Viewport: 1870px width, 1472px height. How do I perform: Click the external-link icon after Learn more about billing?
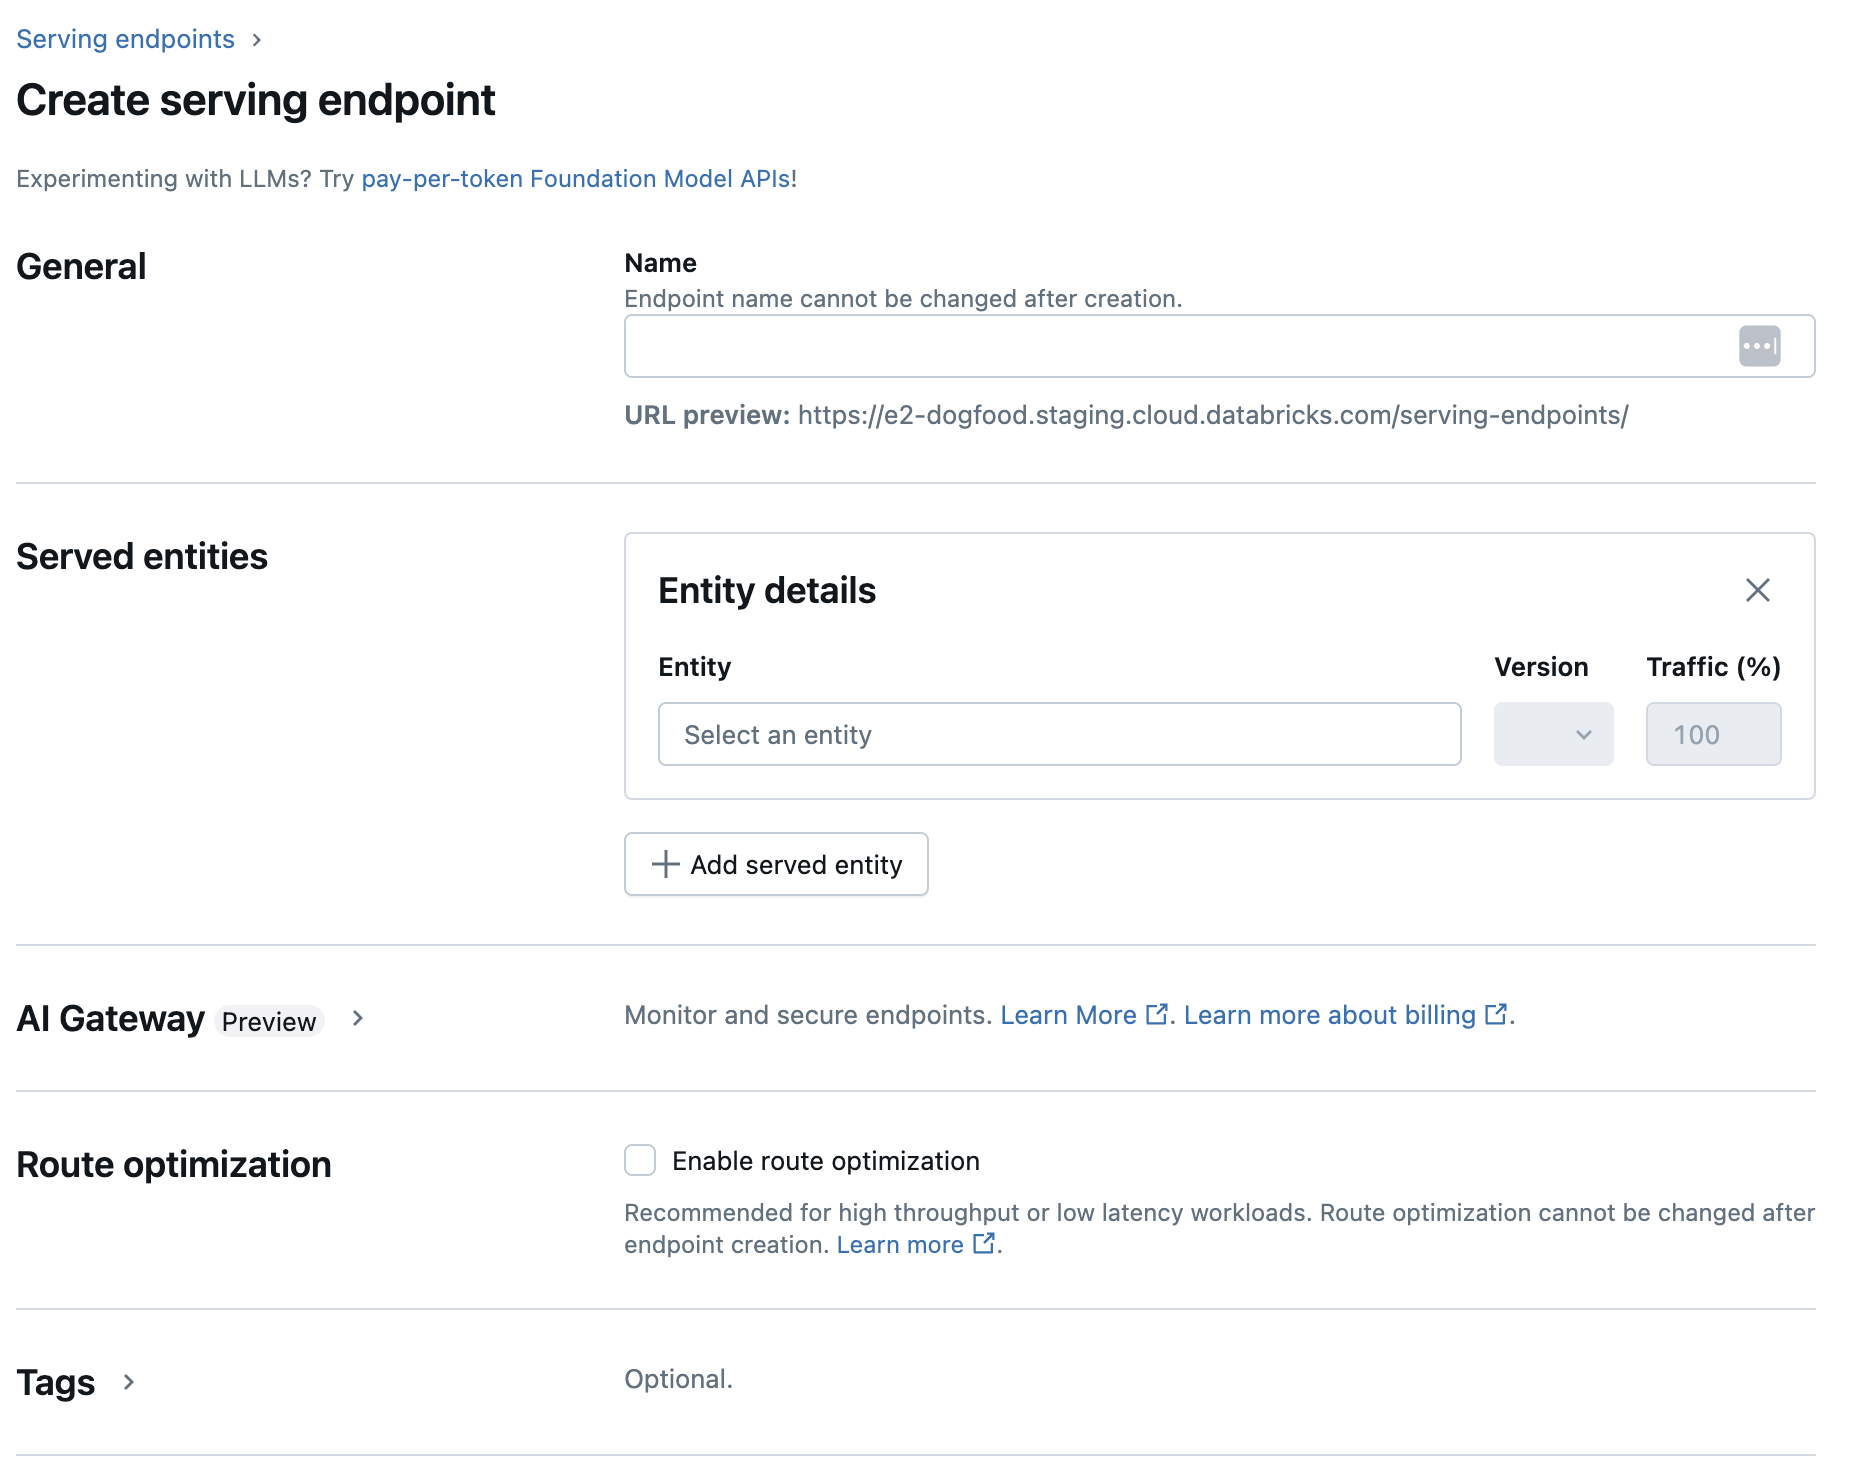[1494, 1014]
